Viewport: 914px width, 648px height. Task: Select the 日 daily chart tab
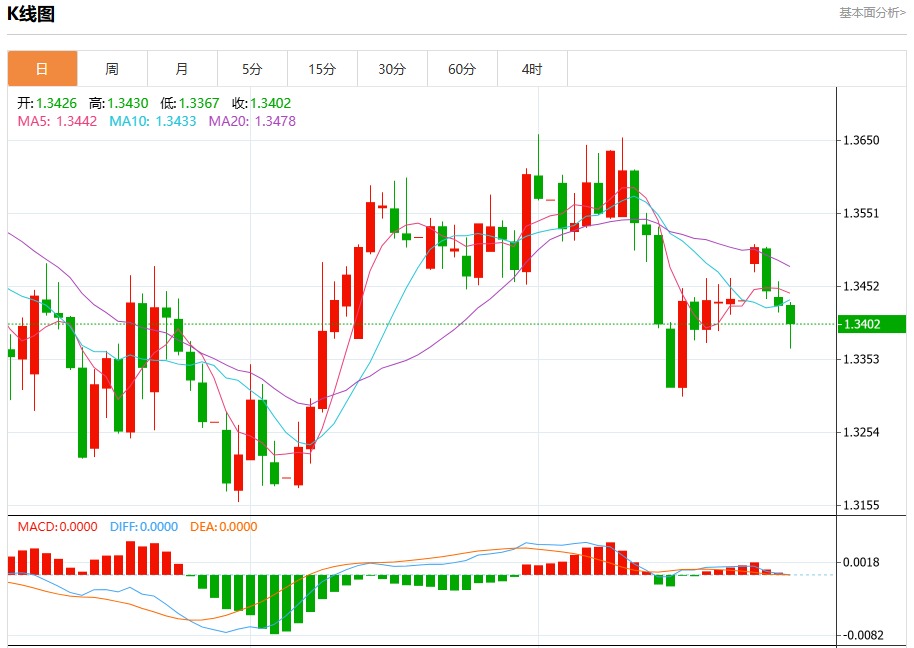pos(43,69)
